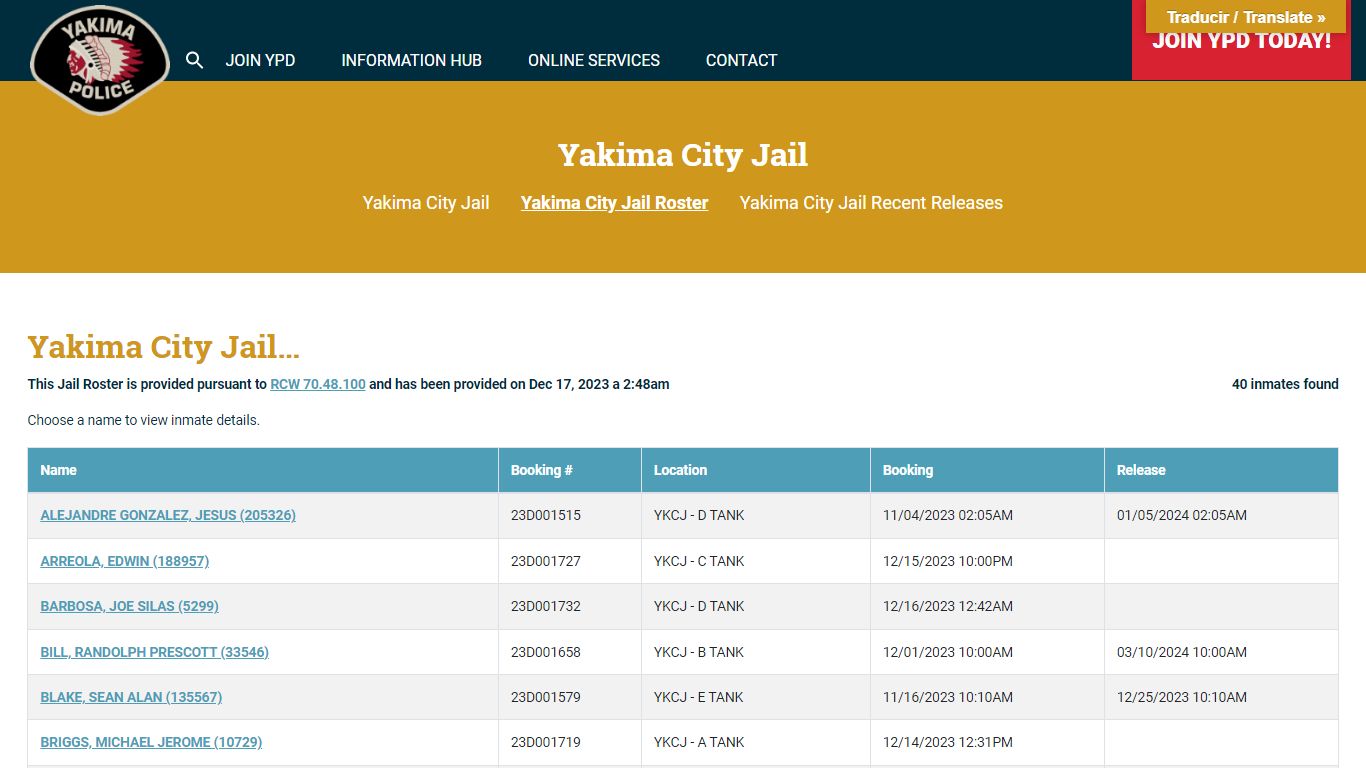View details for ALEJANDRE GONZALEZ, JESUS
This screenshot has height=768, width=1366.
point(168,516)
